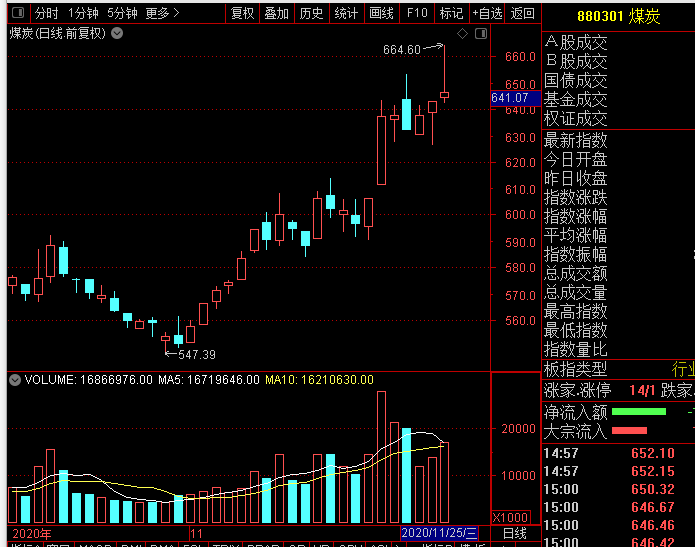Screen dimensions: 695x547
Task: Click the 统计 statistics button
Action: pos(346,14)
